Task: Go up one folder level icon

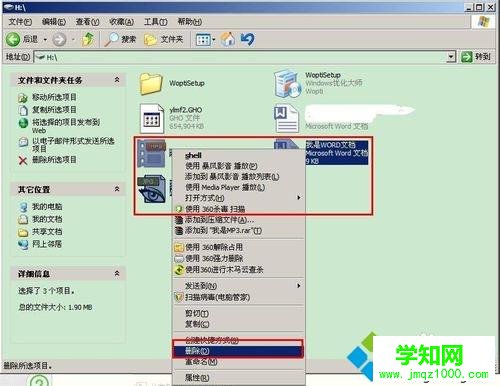Action: click(88, 39)
